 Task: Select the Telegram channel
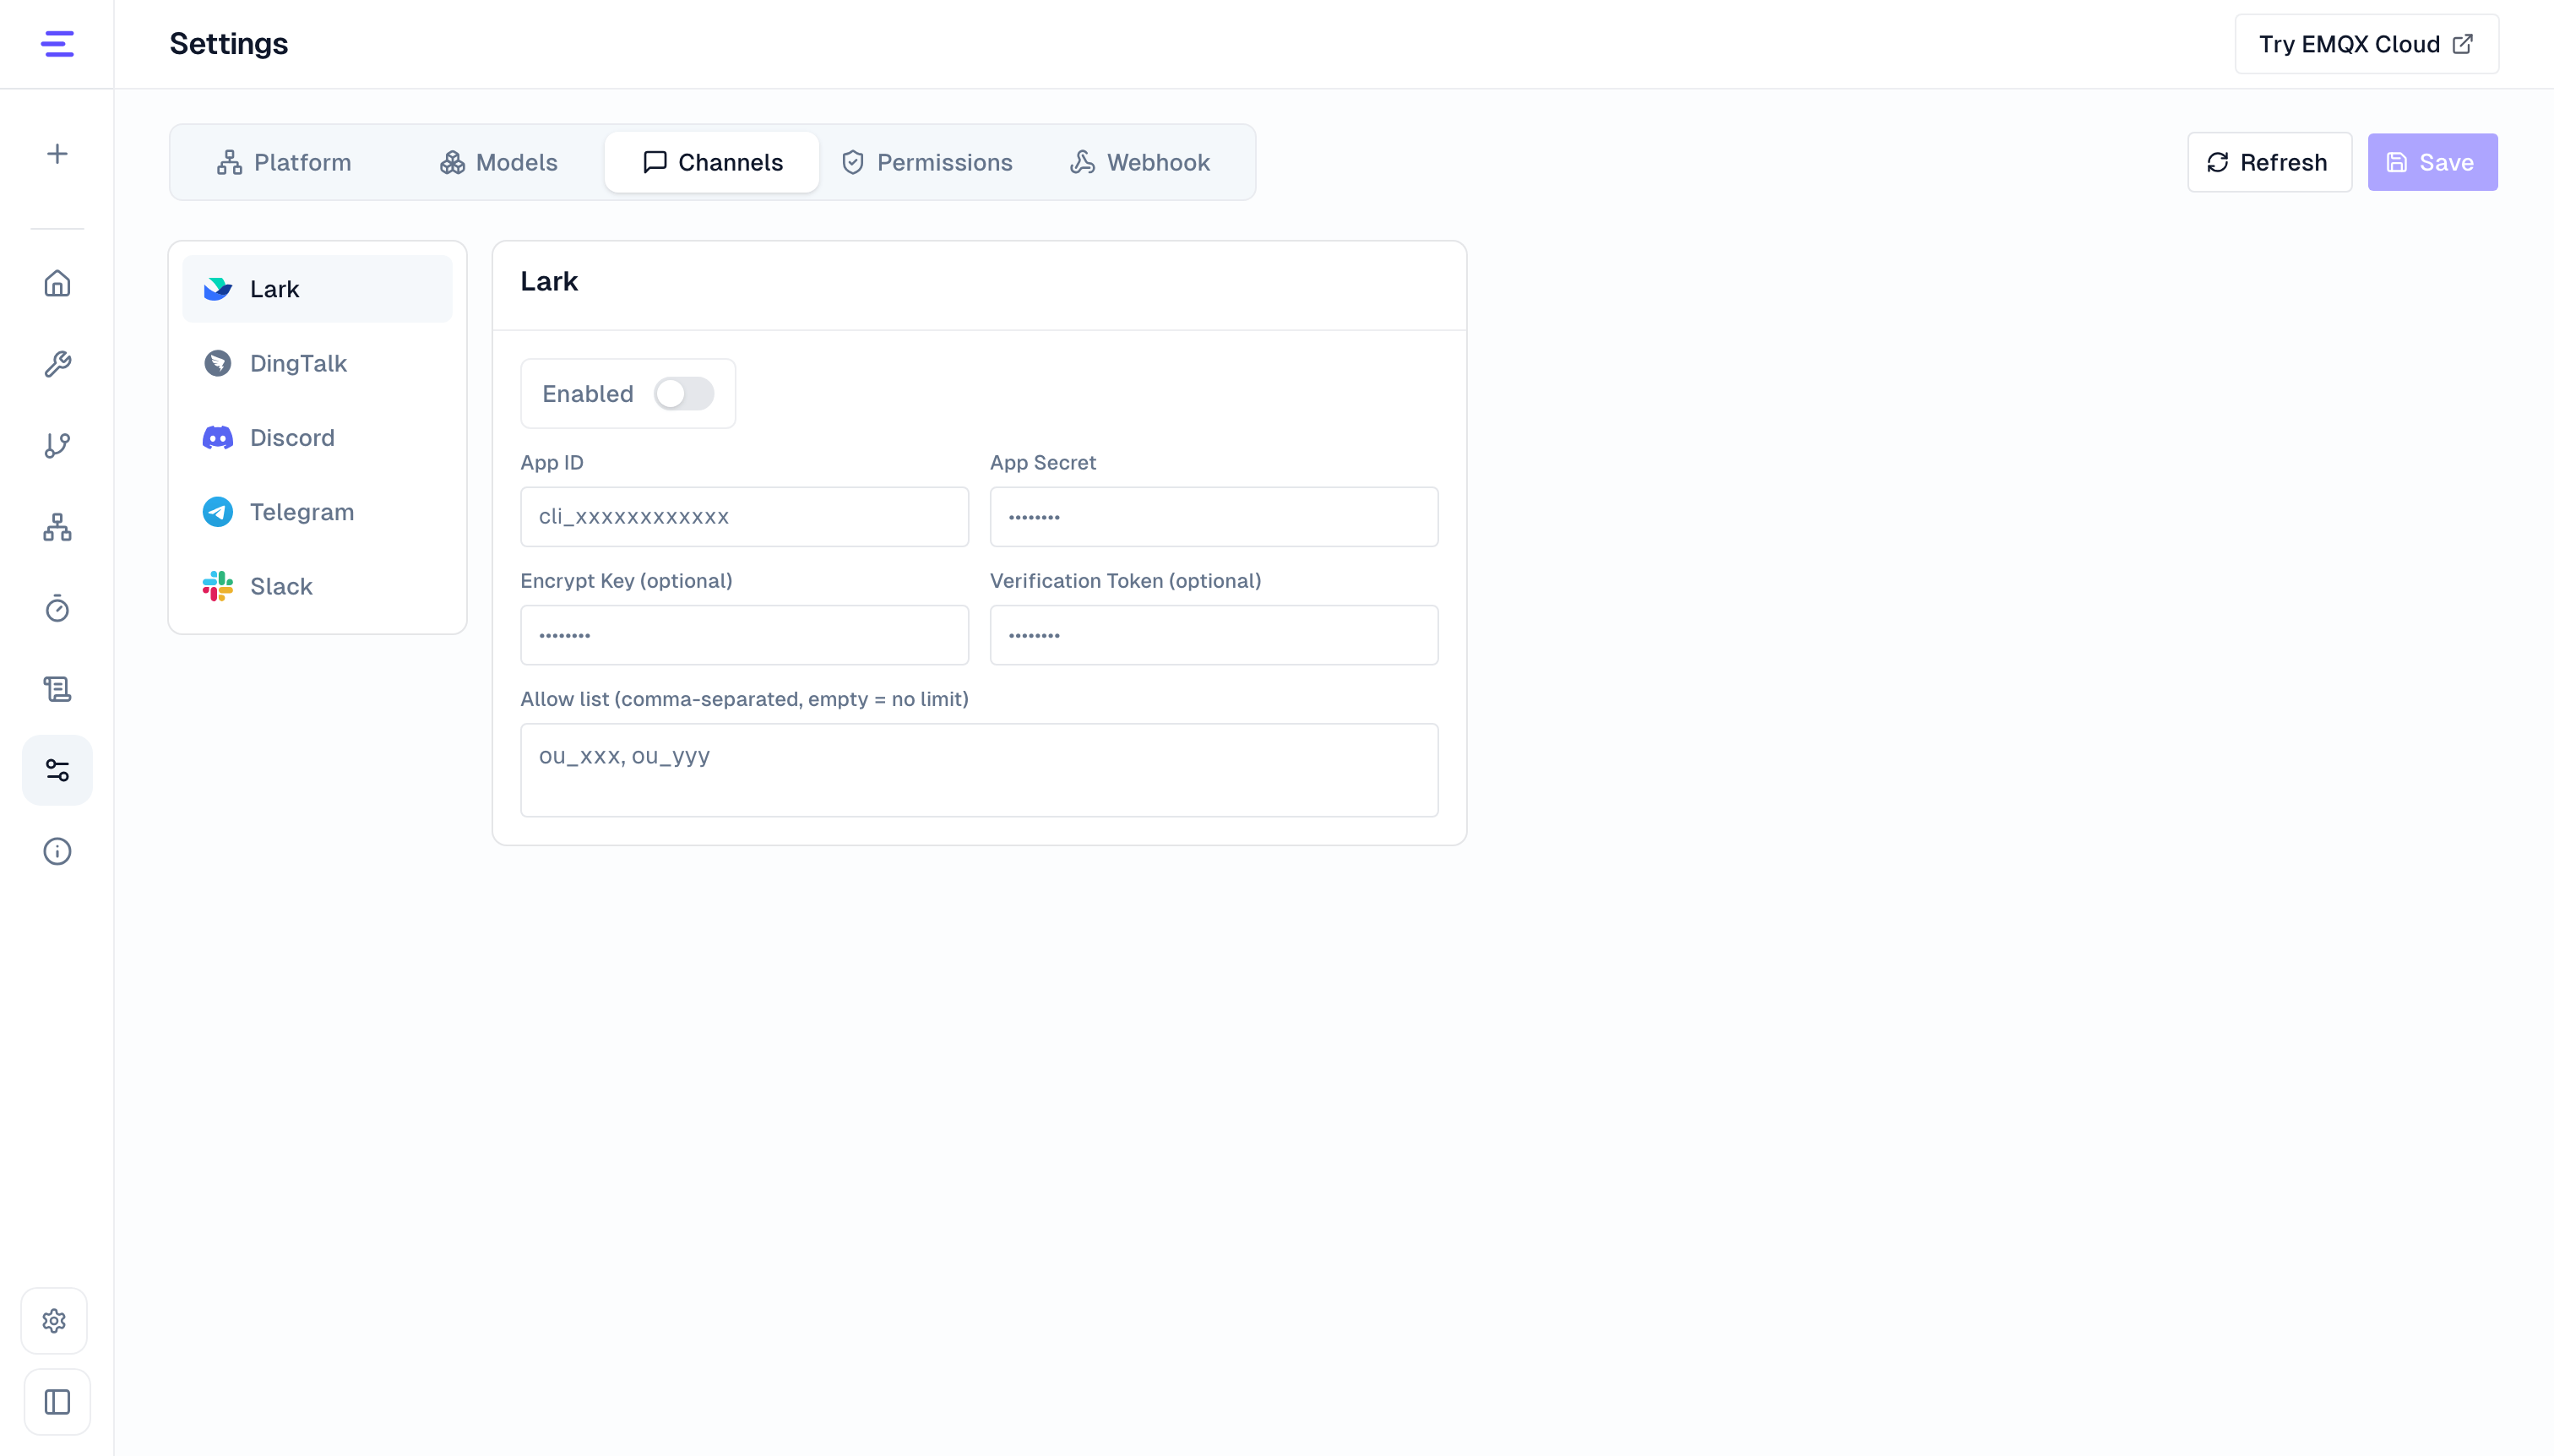(x=317, y=512)
